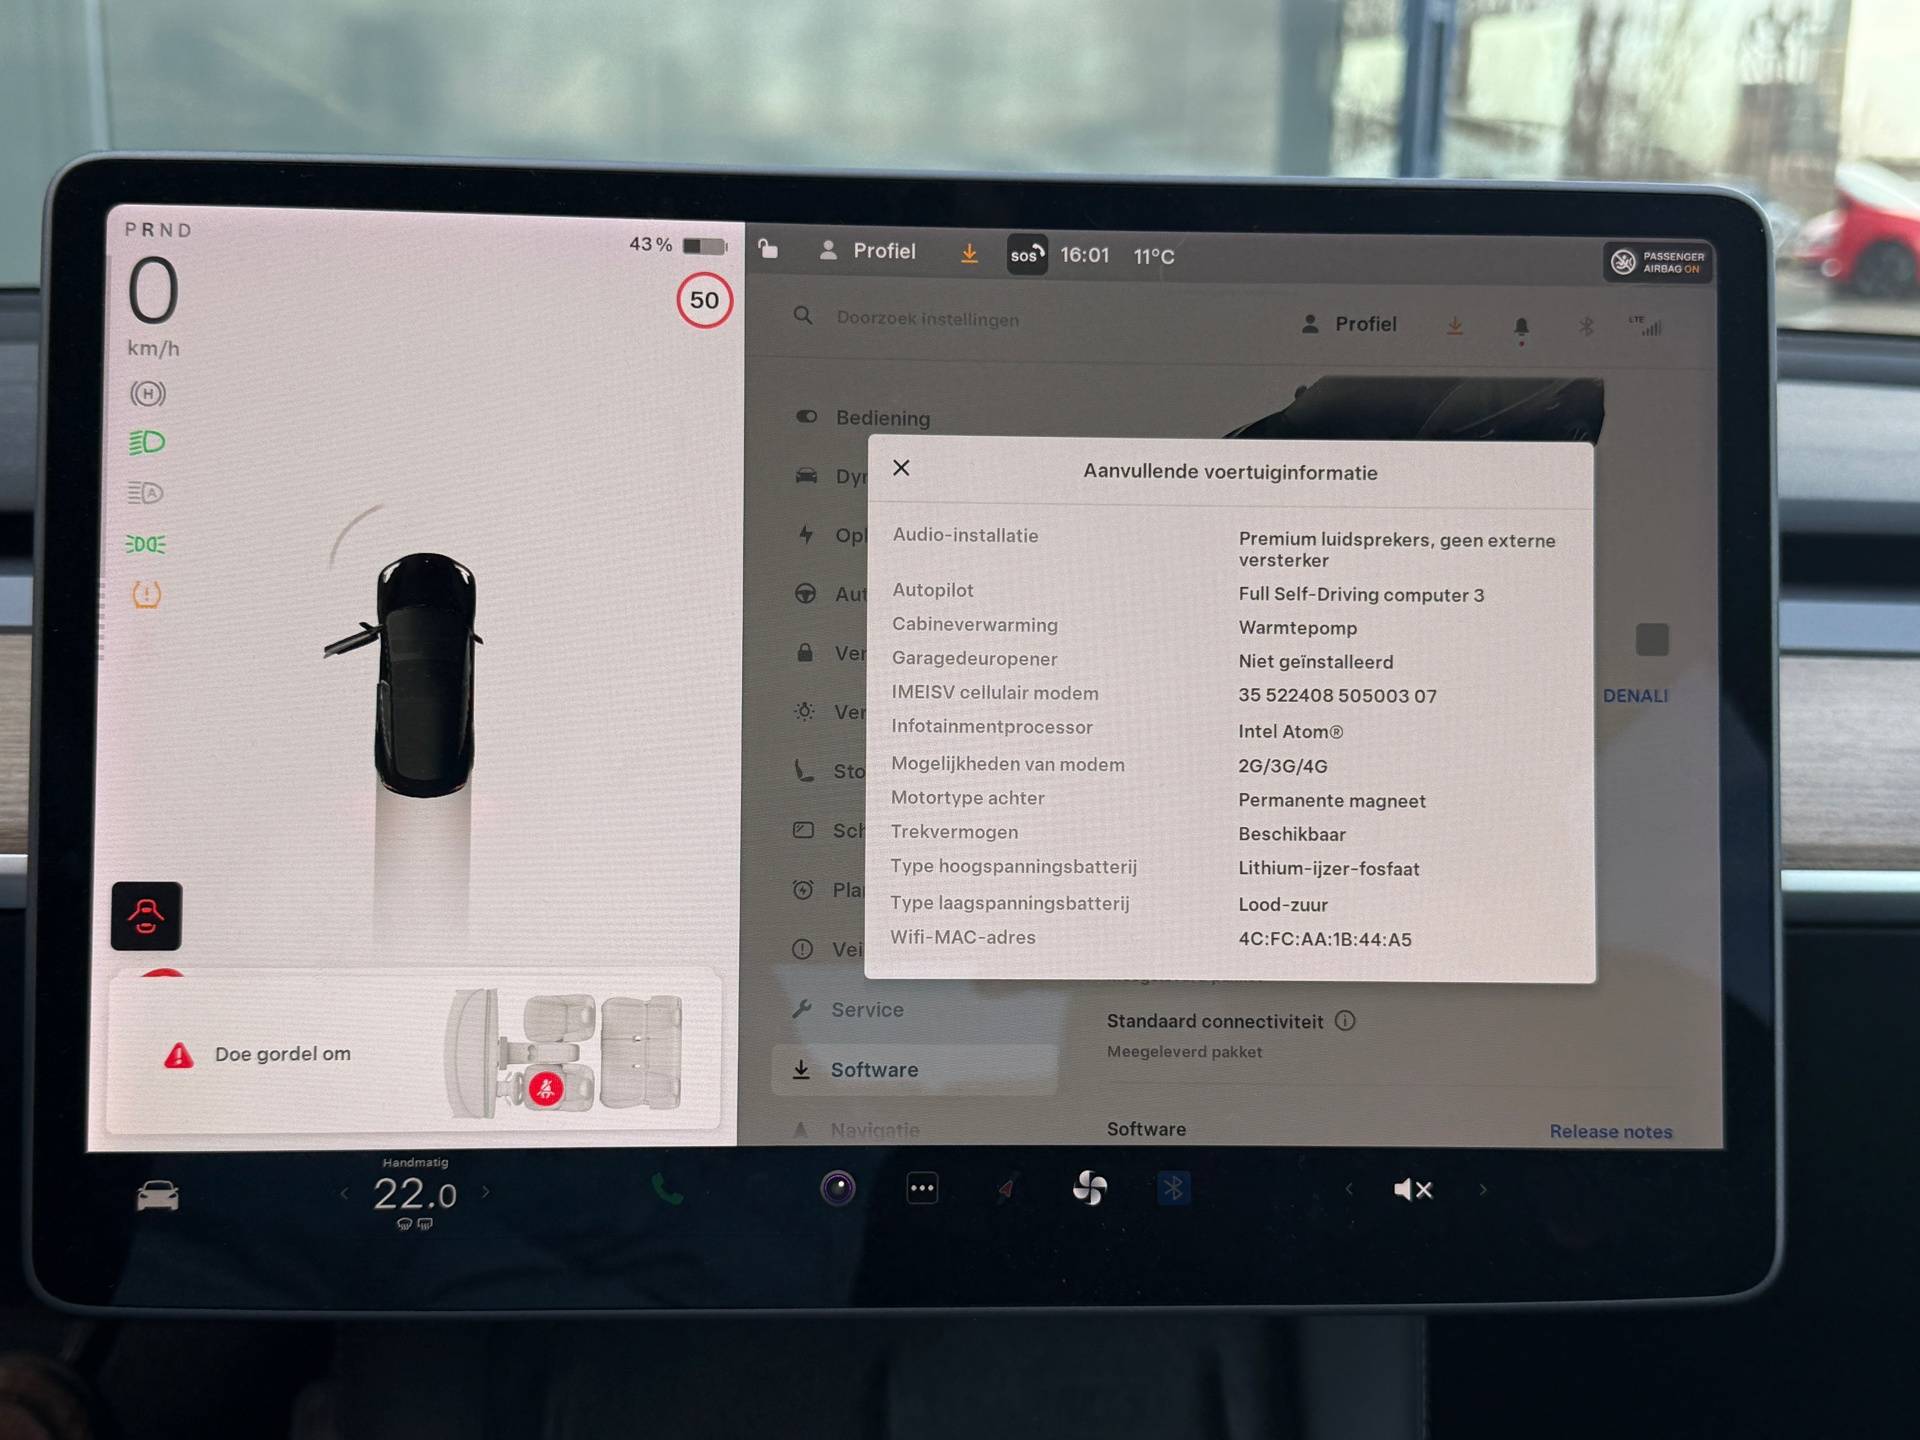Tap the passenger airbag indicator
This screenshot has width=1920, height=1440.
[x=1658, y=262]
